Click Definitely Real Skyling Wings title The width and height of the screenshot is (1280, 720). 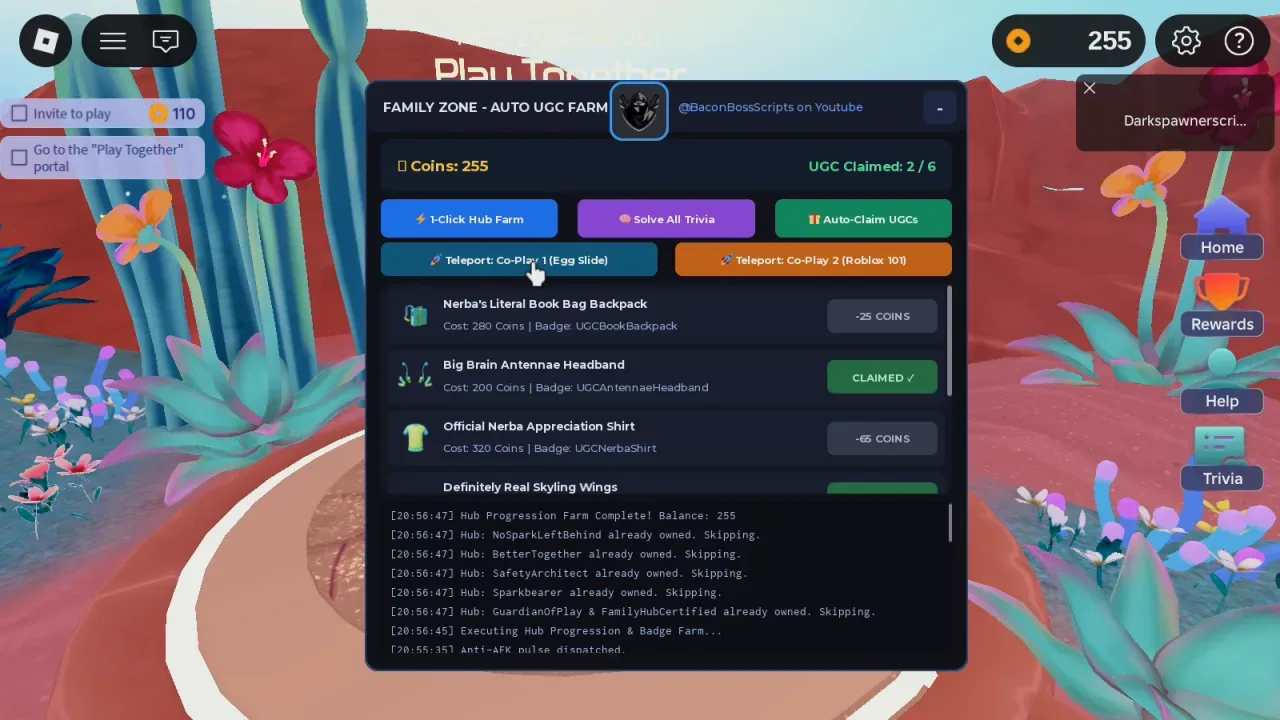coord(530,487)
